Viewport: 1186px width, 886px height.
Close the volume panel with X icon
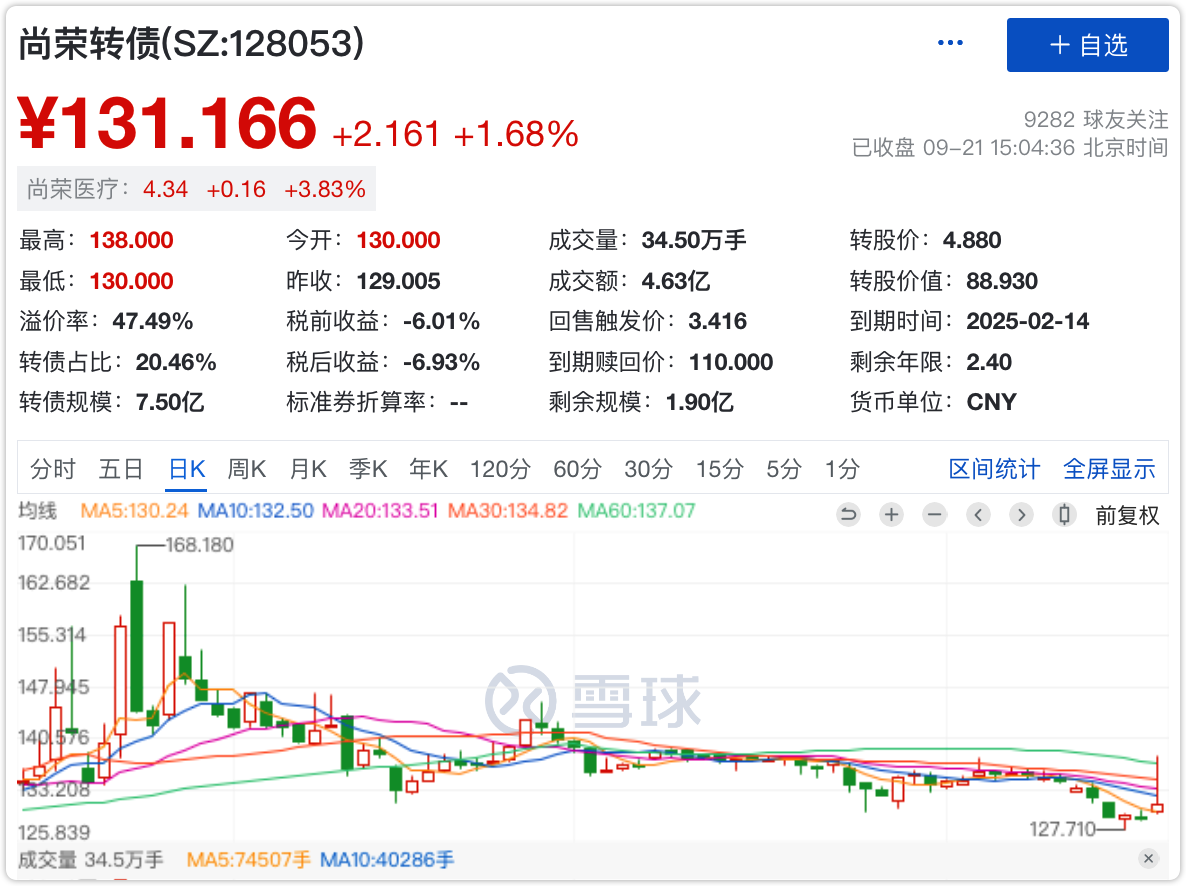tap(1148, 859)
